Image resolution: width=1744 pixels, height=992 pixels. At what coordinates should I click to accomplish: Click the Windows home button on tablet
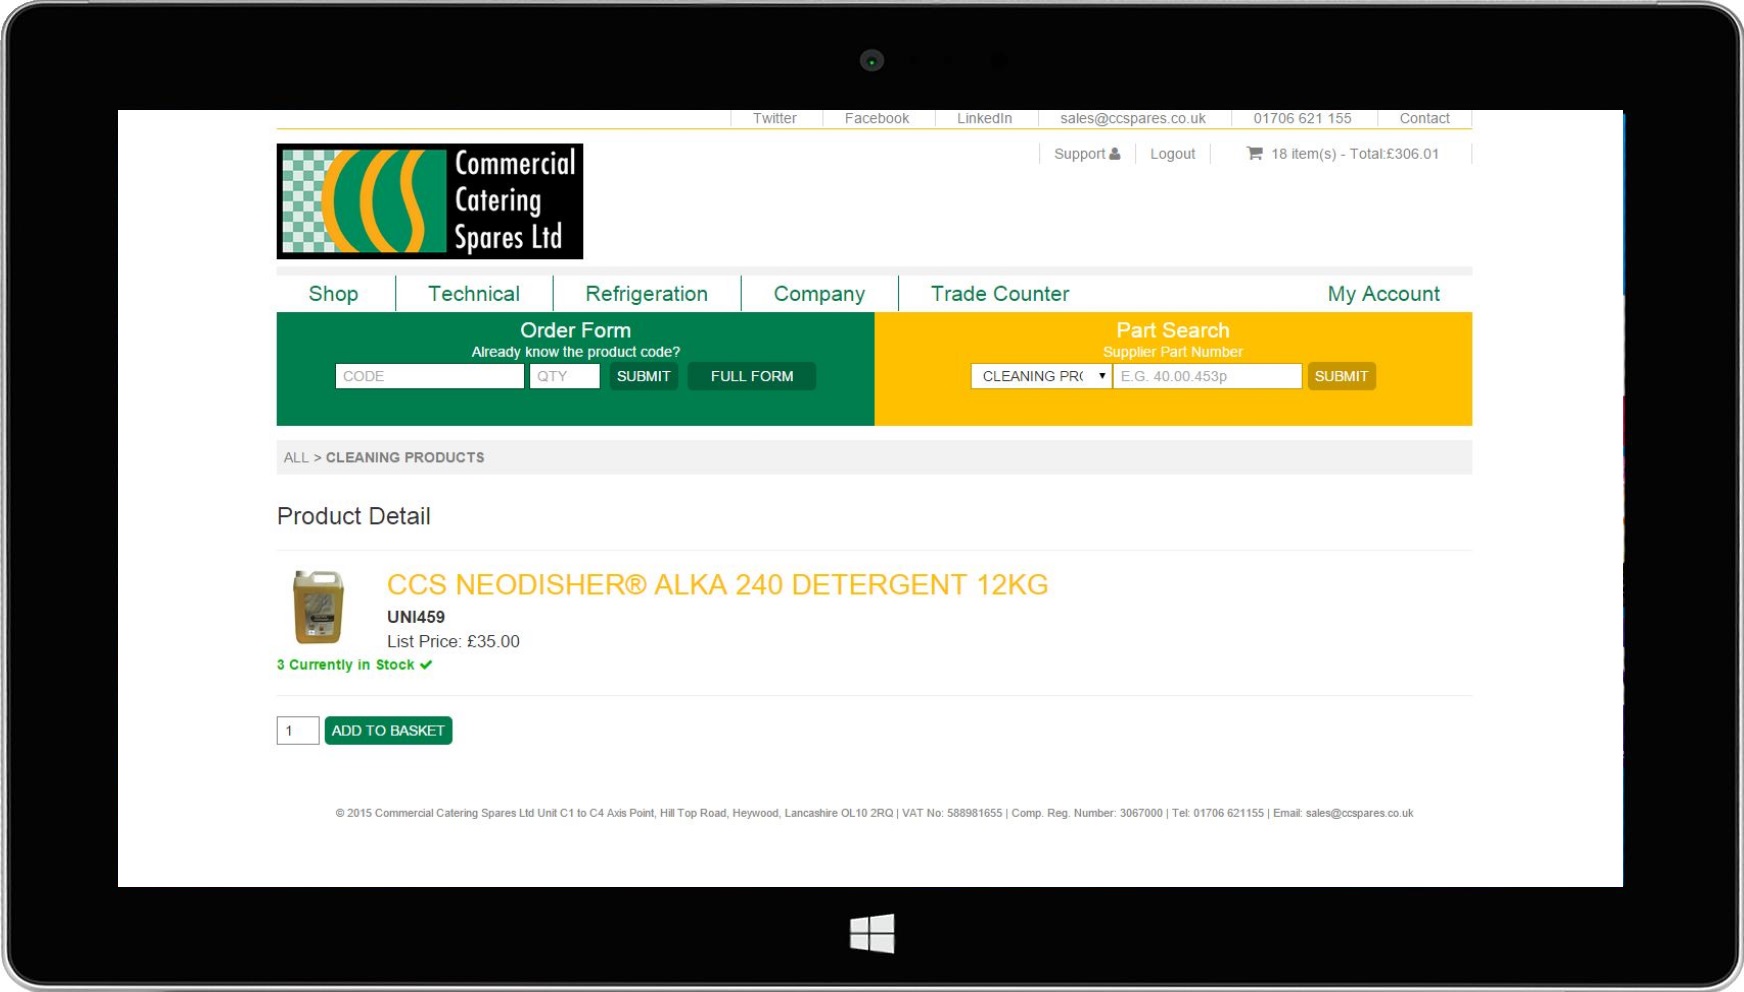pos(872,933)
